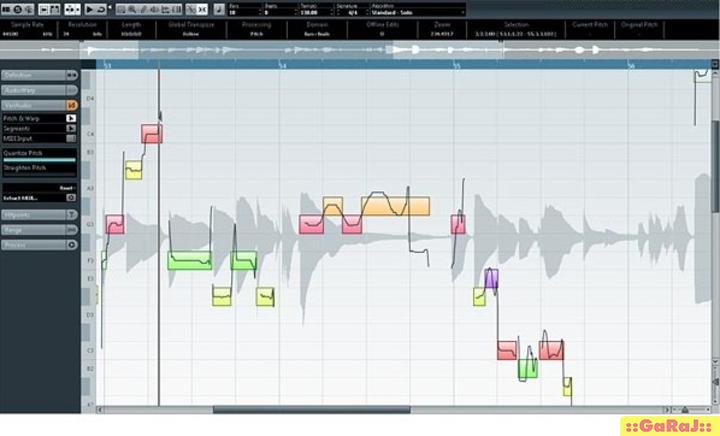Open the Algorithm Standard - Solo dropdown
The width and height of the screenshot is (720, 436).
(418, 12)
